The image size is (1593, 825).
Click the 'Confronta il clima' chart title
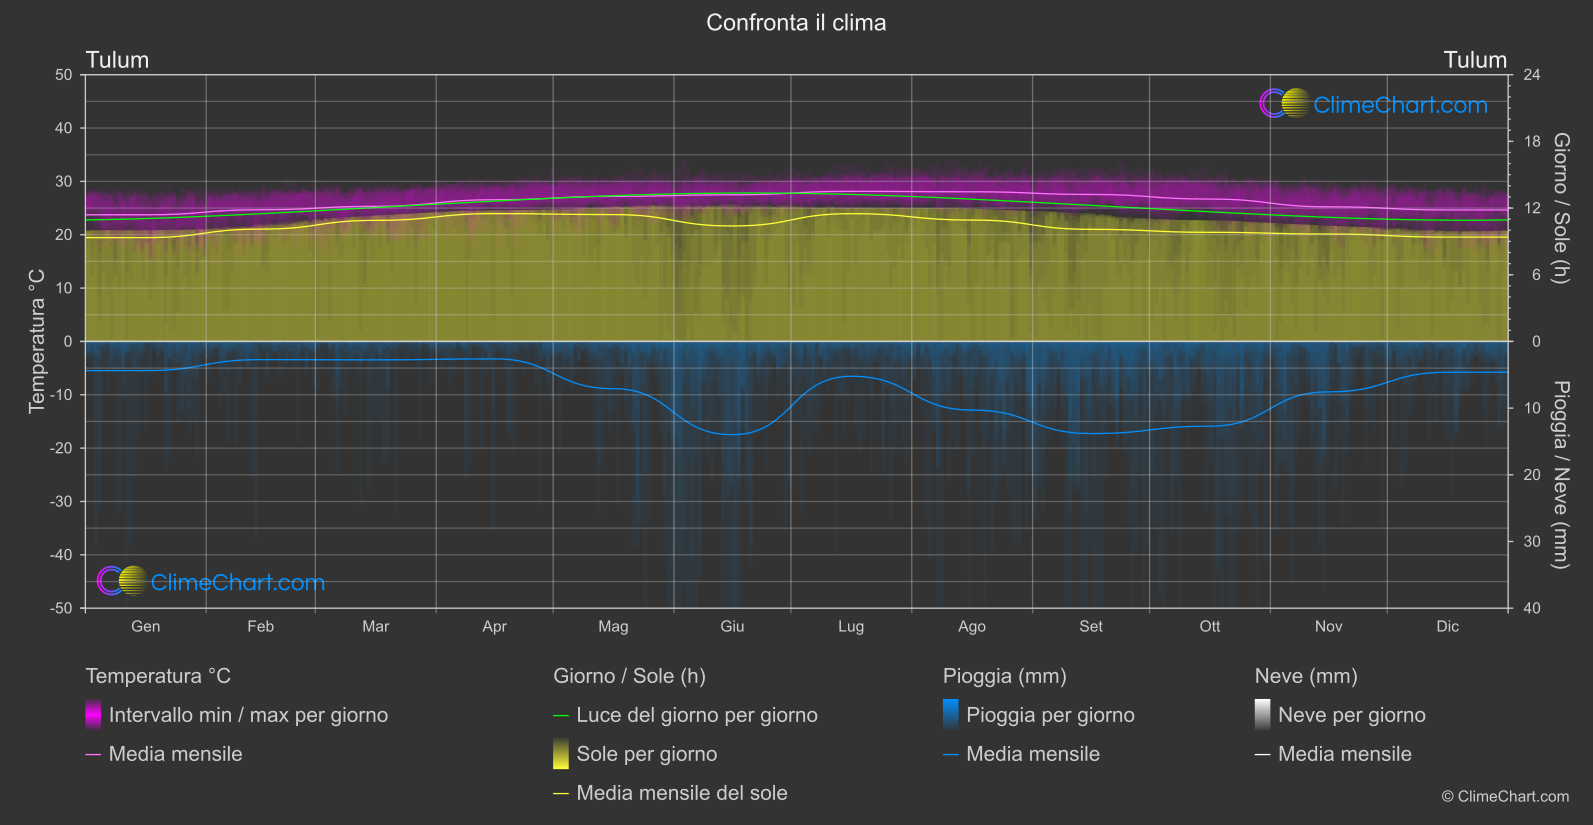pos(796,23)
